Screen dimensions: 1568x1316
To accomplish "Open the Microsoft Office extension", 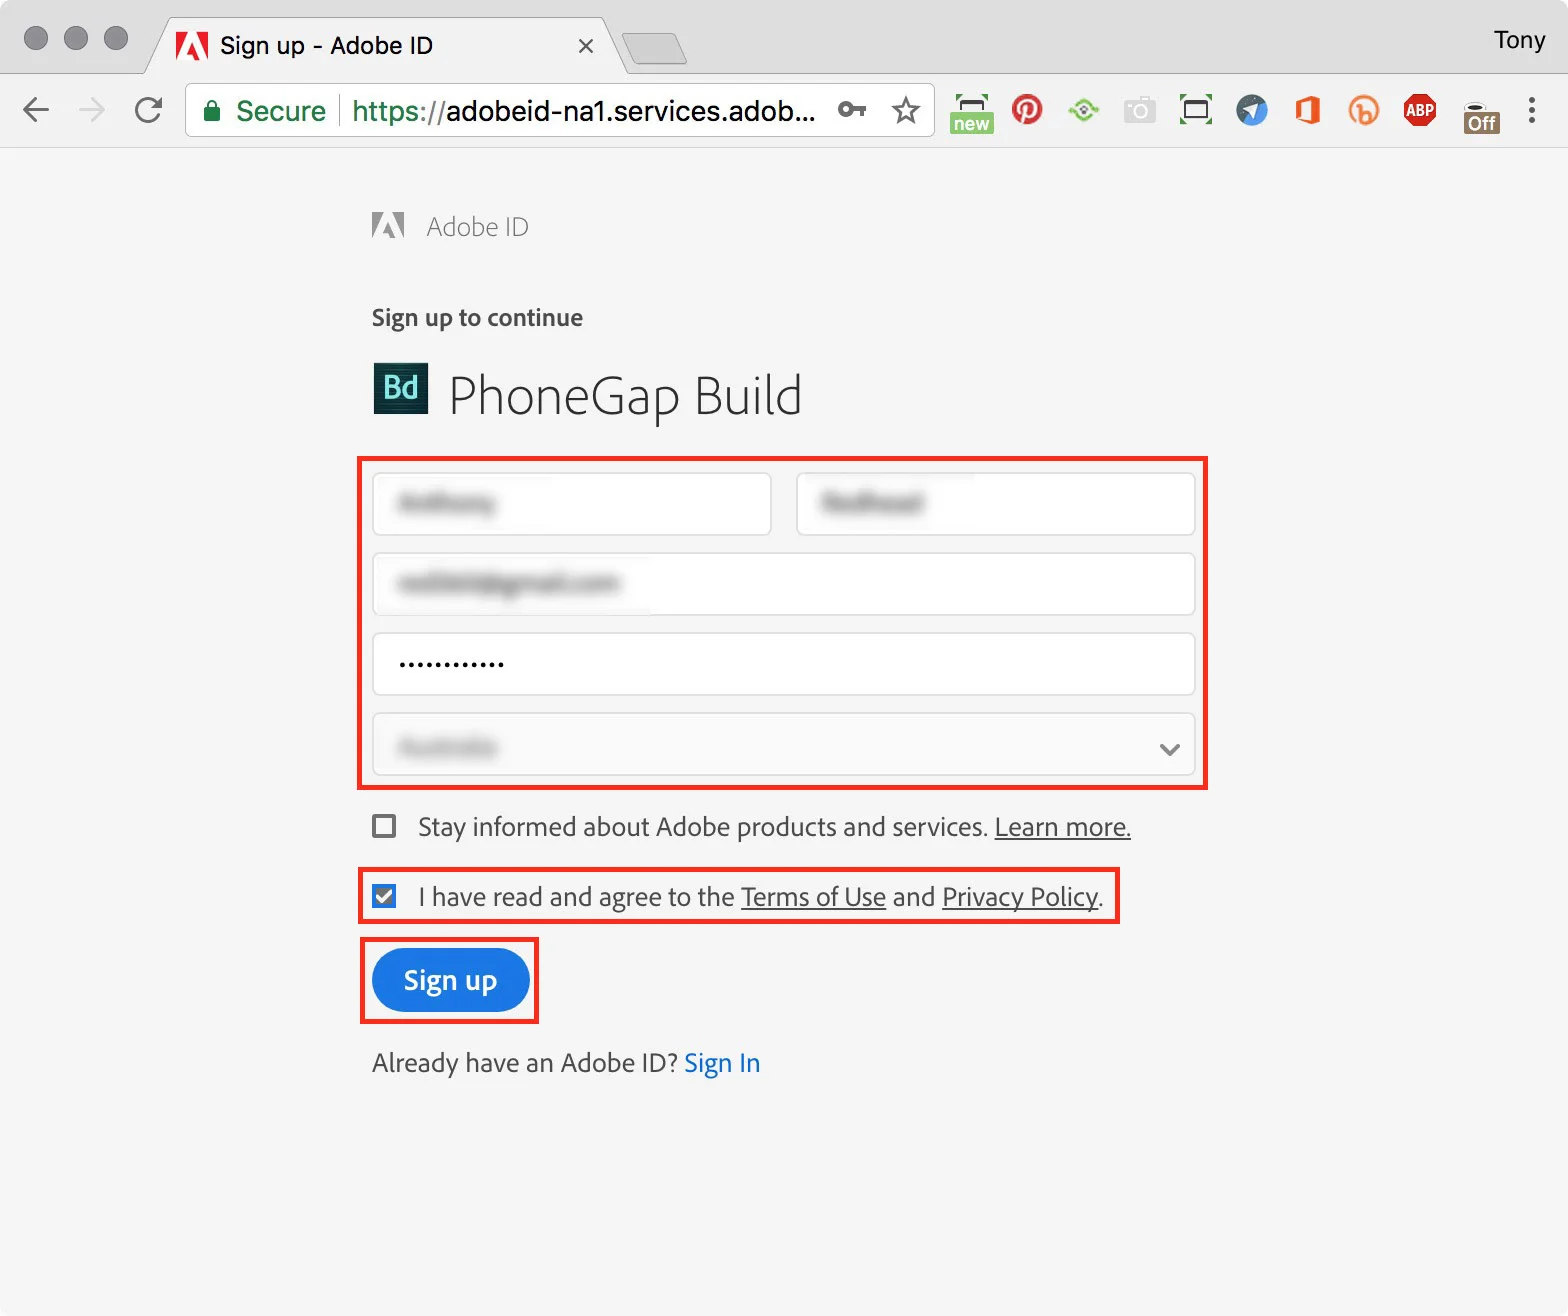I will click(x=1307, y=110).
